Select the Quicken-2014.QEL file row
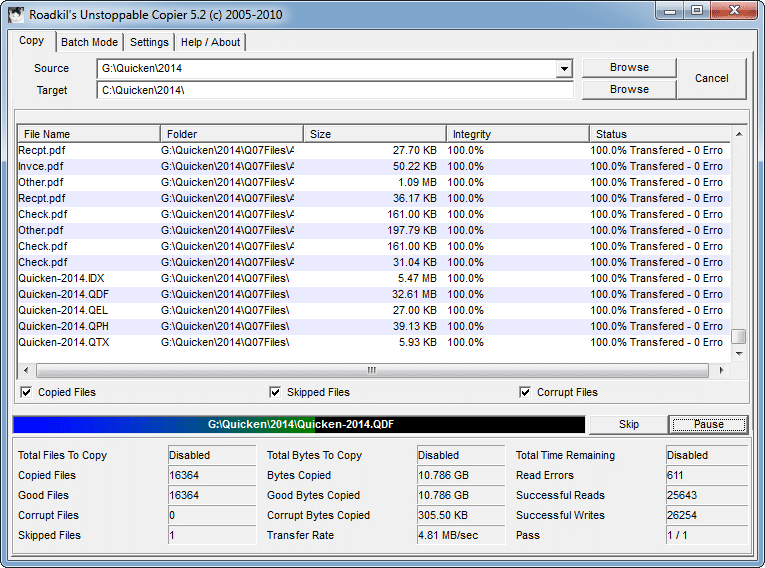 tap(374, 310)
